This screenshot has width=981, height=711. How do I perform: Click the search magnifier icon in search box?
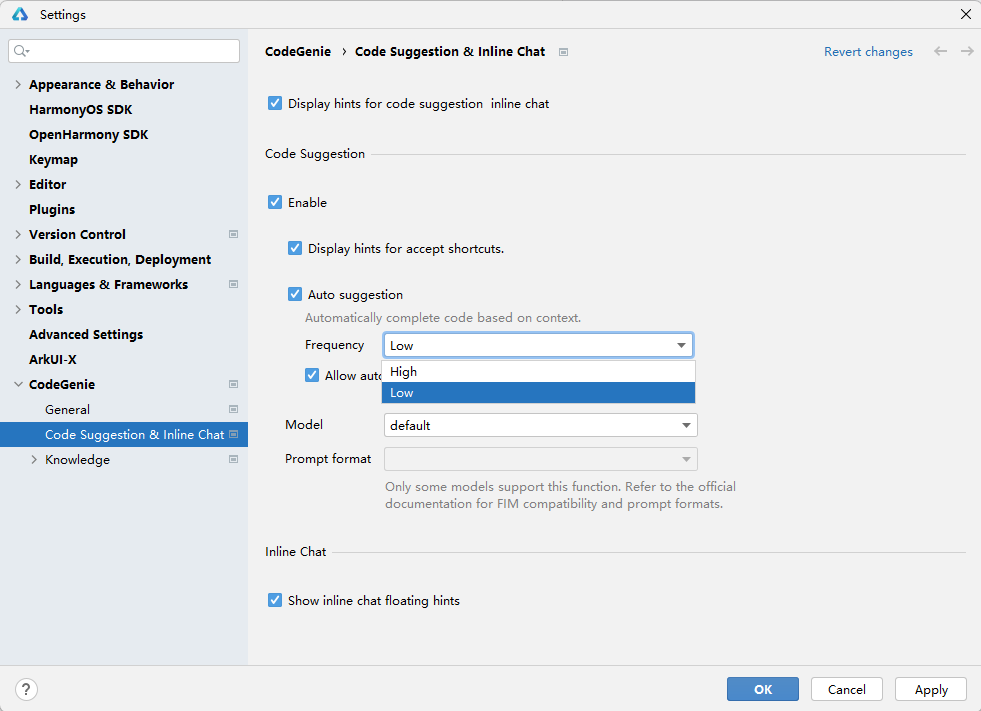[x=22, y=51]
